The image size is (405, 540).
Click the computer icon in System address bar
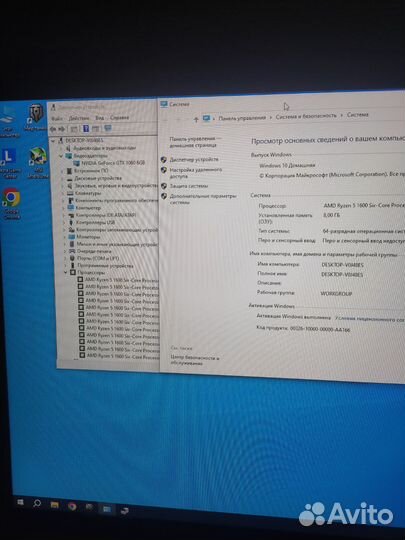[206, 118]
